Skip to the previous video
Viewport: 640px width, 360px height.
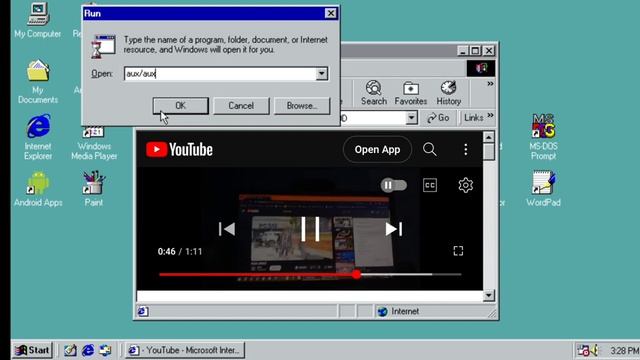click(227, 229)
